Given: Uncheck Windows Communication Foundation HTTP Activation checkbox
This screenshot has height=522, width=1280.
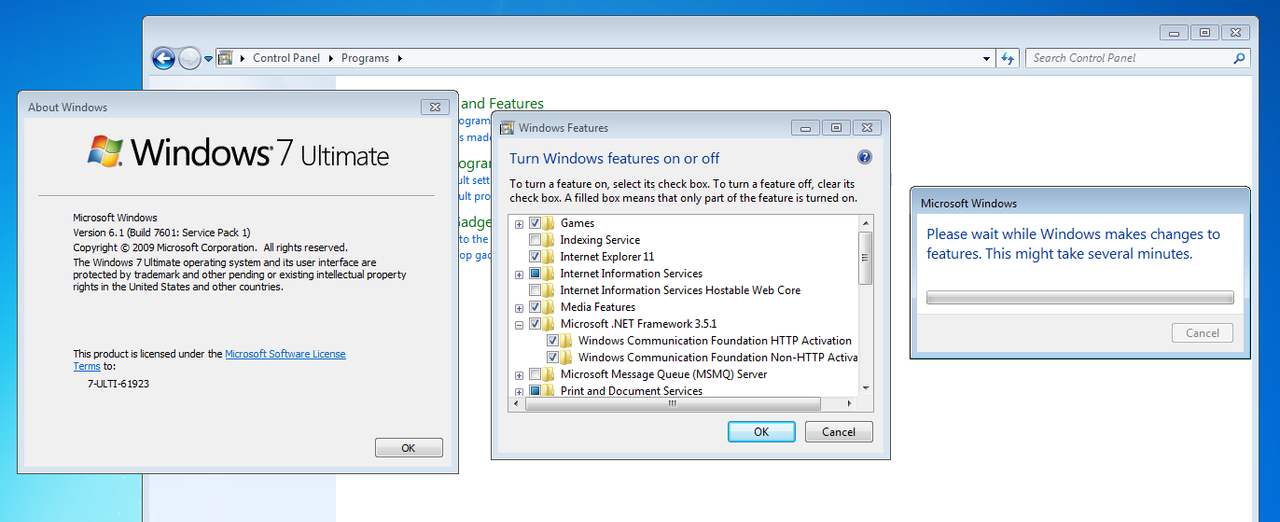Looking at the screenshot, I should coord(553,341).
